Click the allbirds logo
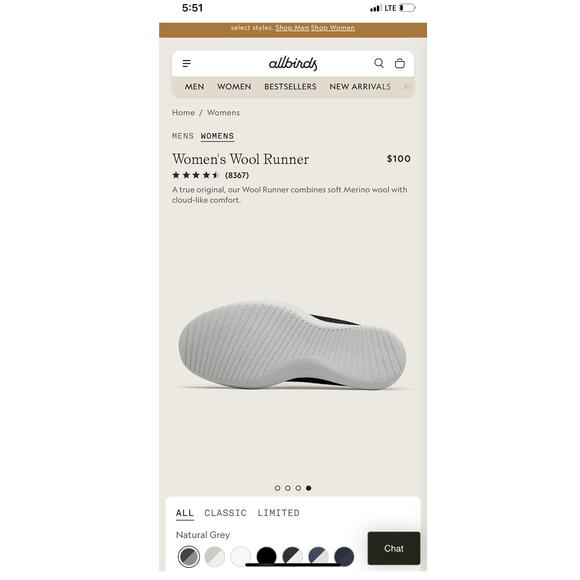This screenshot has width=580, height=580. 293,64
